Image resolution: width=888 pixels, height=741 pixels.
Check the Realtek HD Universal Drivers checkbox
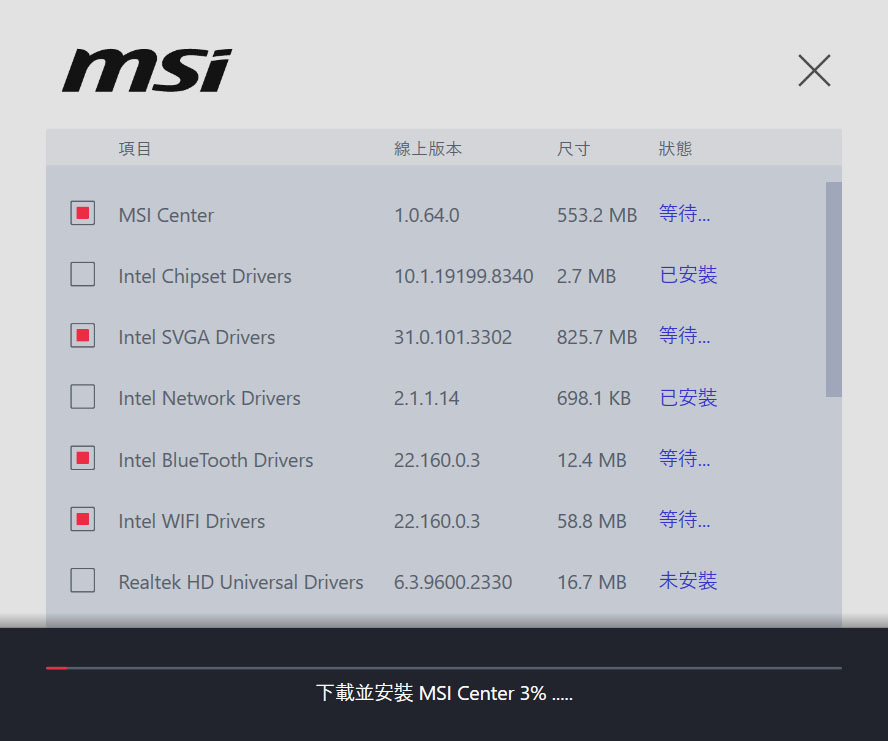[x=83, y=581]
